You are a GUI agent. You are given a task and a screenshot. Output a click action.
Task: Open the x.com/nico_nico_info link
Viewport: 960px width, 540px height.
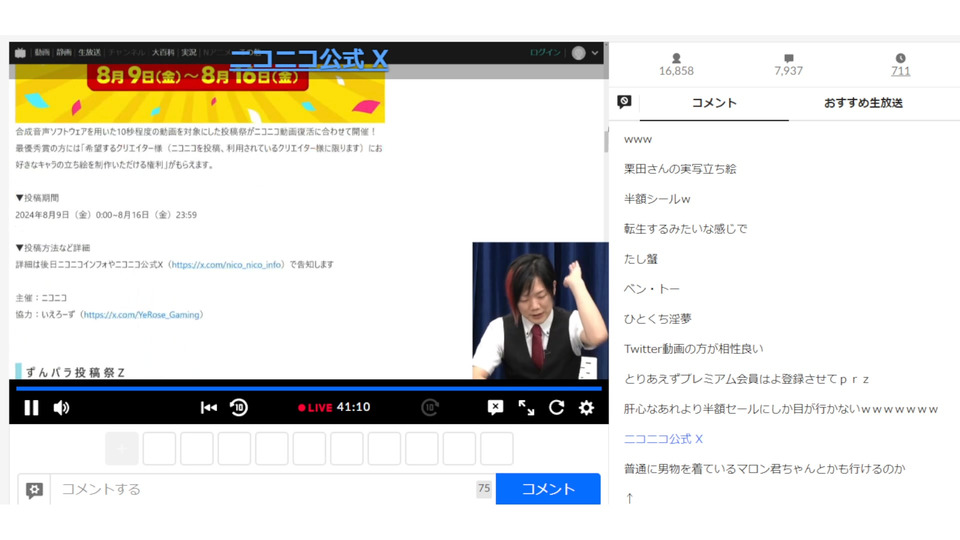(x=227, y=264)
